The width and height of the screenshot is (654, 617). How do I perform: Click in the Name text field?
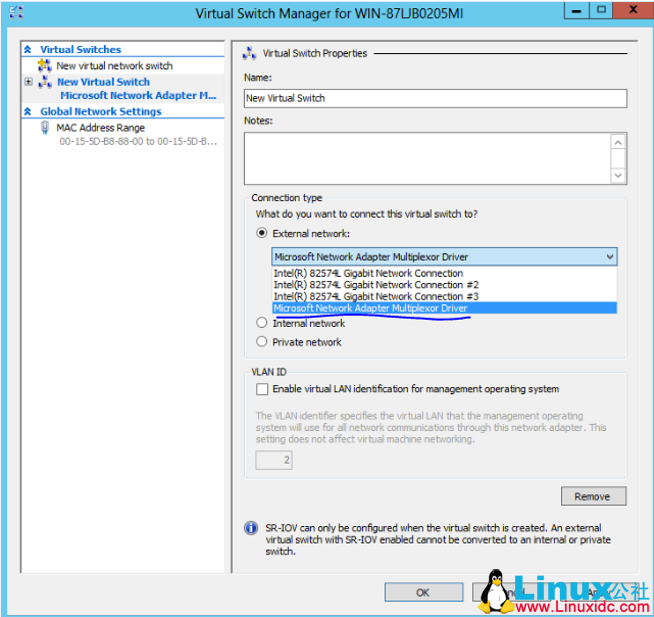coord(435,98)
